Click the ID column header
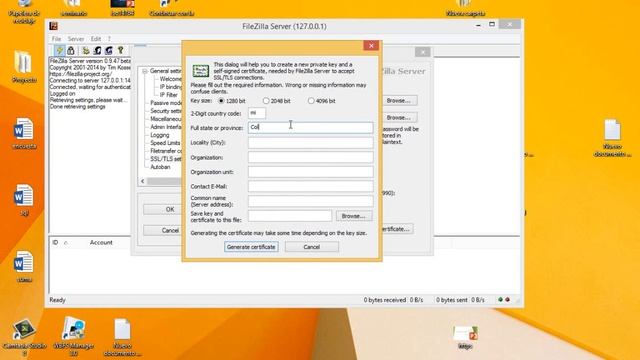This screenshot has width=640, height=360. point(55,242)
